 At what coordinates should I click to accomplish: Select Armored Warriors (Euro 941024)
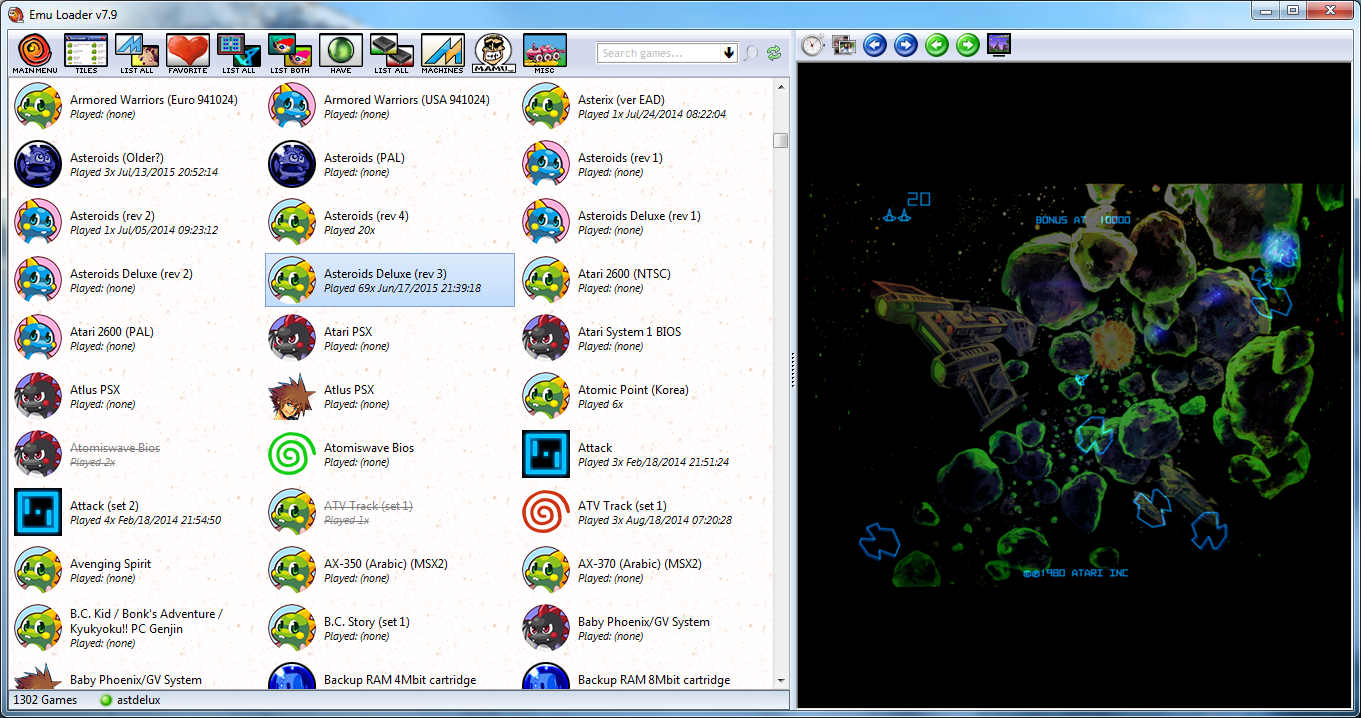pyautogui.click(x=136, y=106)
